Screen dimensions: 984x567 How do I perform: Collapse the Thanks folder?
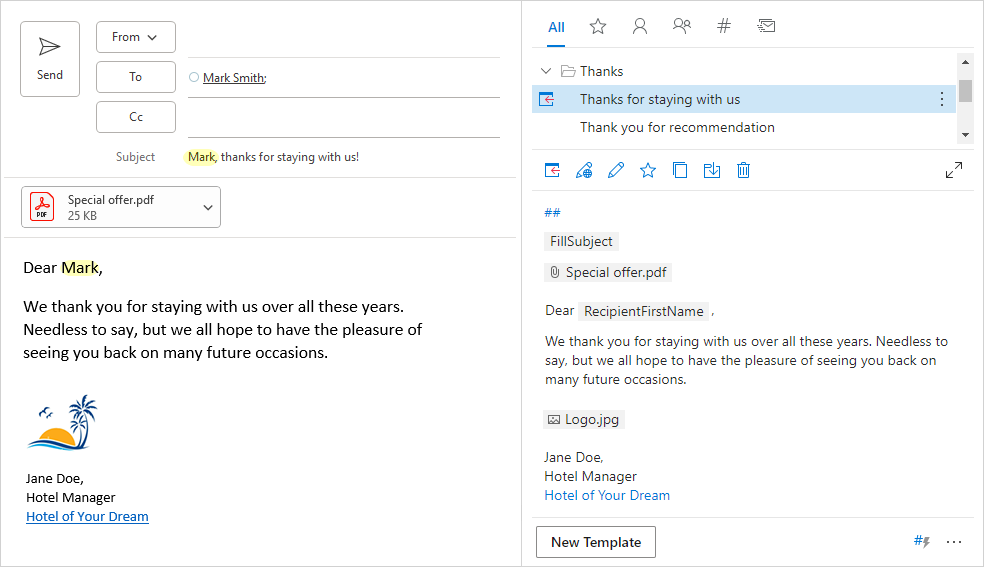tap(546, 71)
